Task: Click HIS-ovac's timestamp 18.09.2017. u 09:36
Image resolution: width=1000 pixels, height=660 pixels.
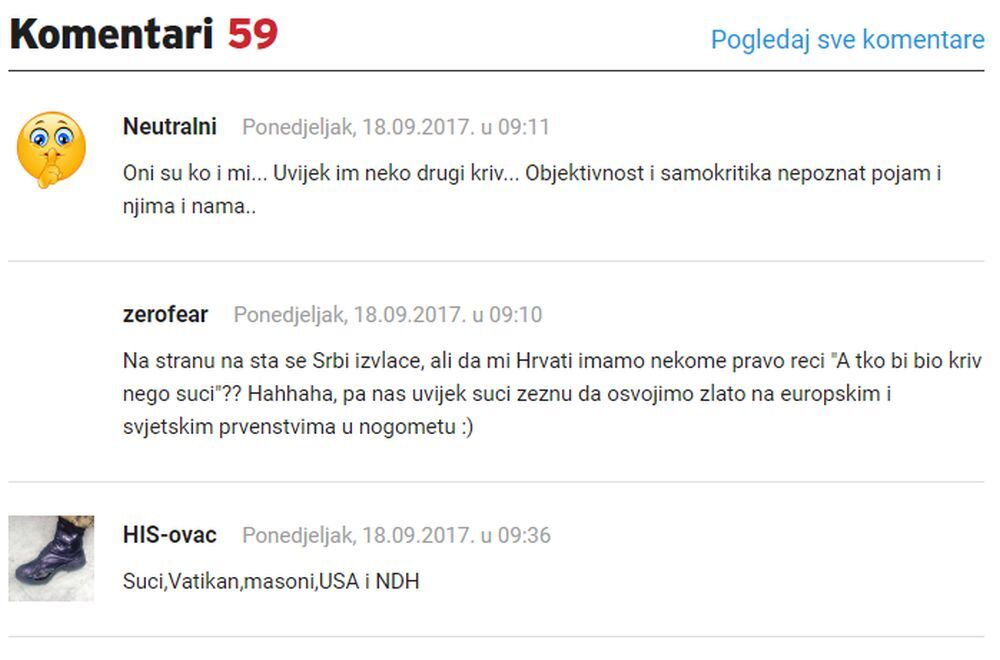Action: (457, 535)
